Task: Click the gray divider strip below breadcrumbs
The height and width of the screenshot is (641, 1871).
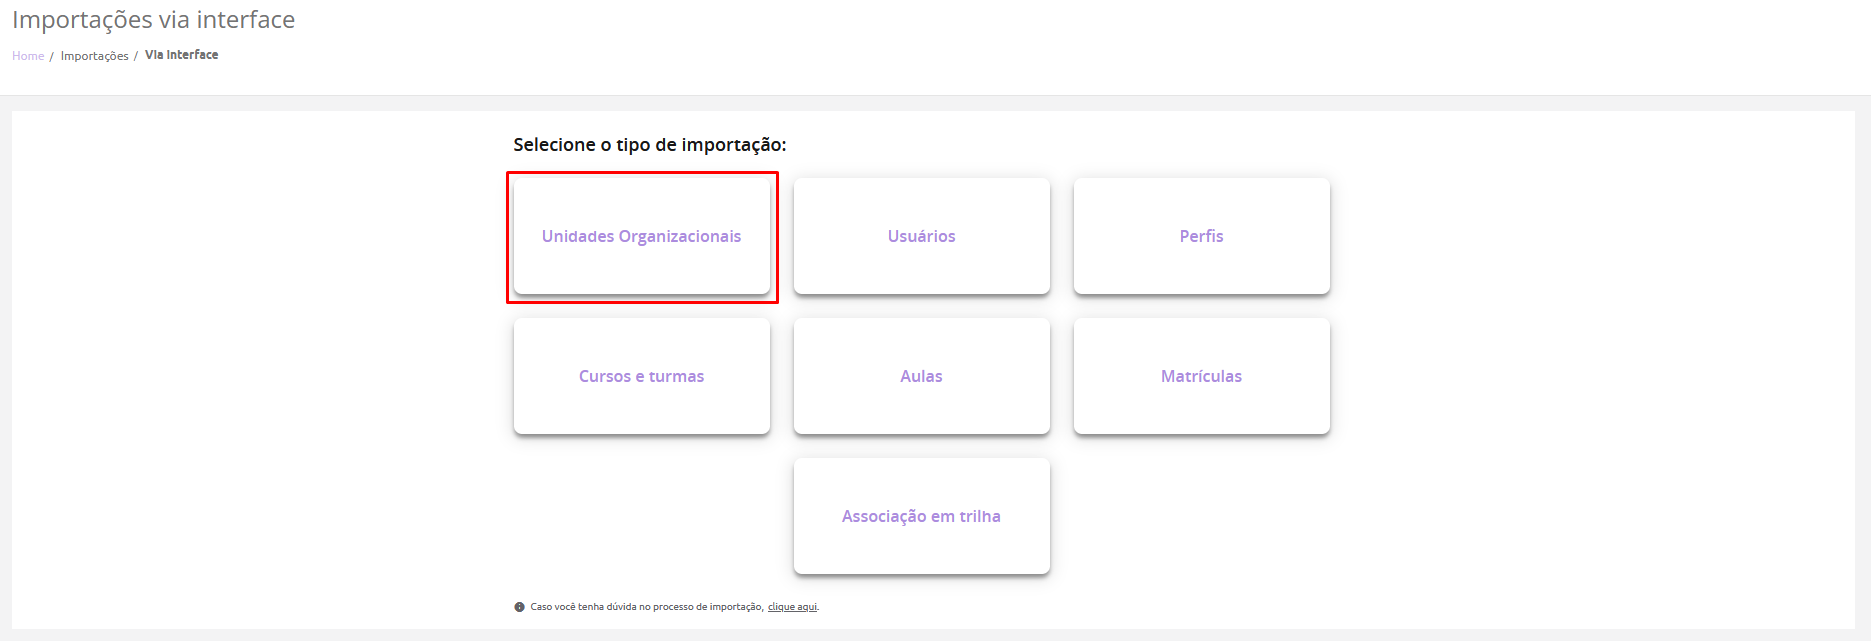Action: pyautogui.click(x=935, y=103)
